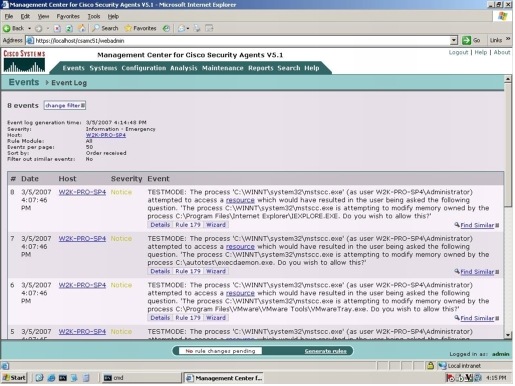This screenshot has width=515, height=386.
Task: Click the Windows Start button
Action: (x=14, y=378)
